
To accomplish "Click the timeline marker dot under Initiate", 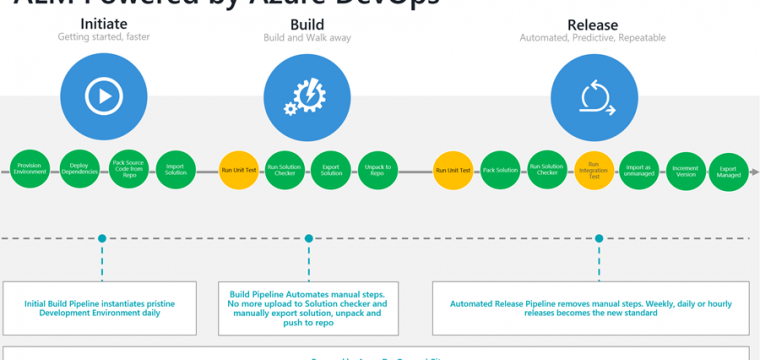I will coord(102,238).
